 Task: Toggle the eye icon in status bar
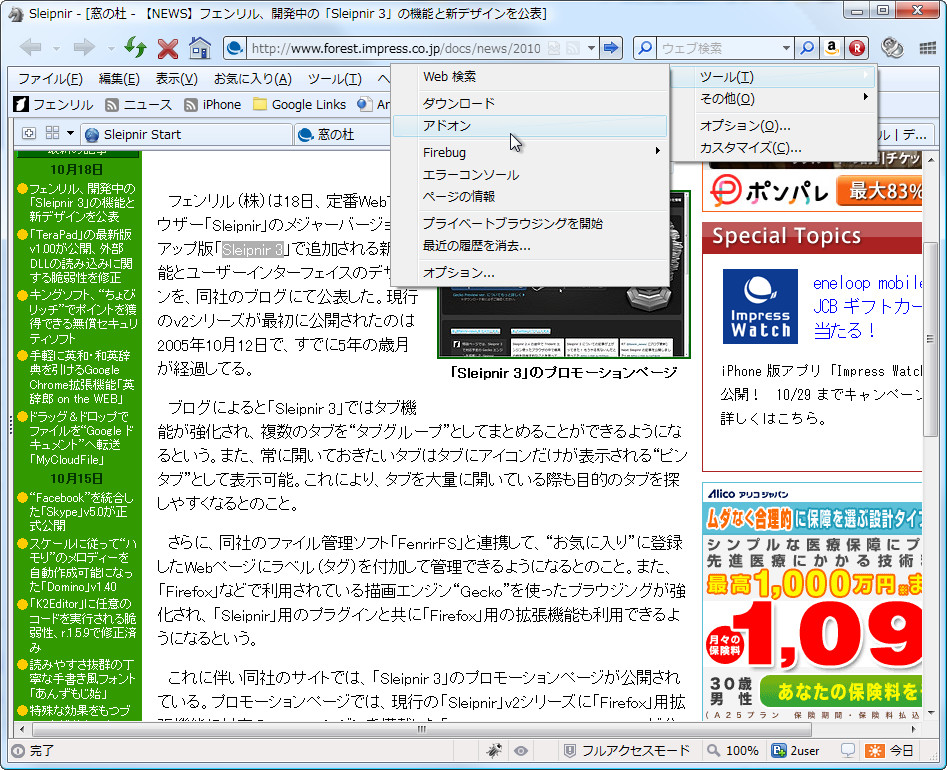521,751
